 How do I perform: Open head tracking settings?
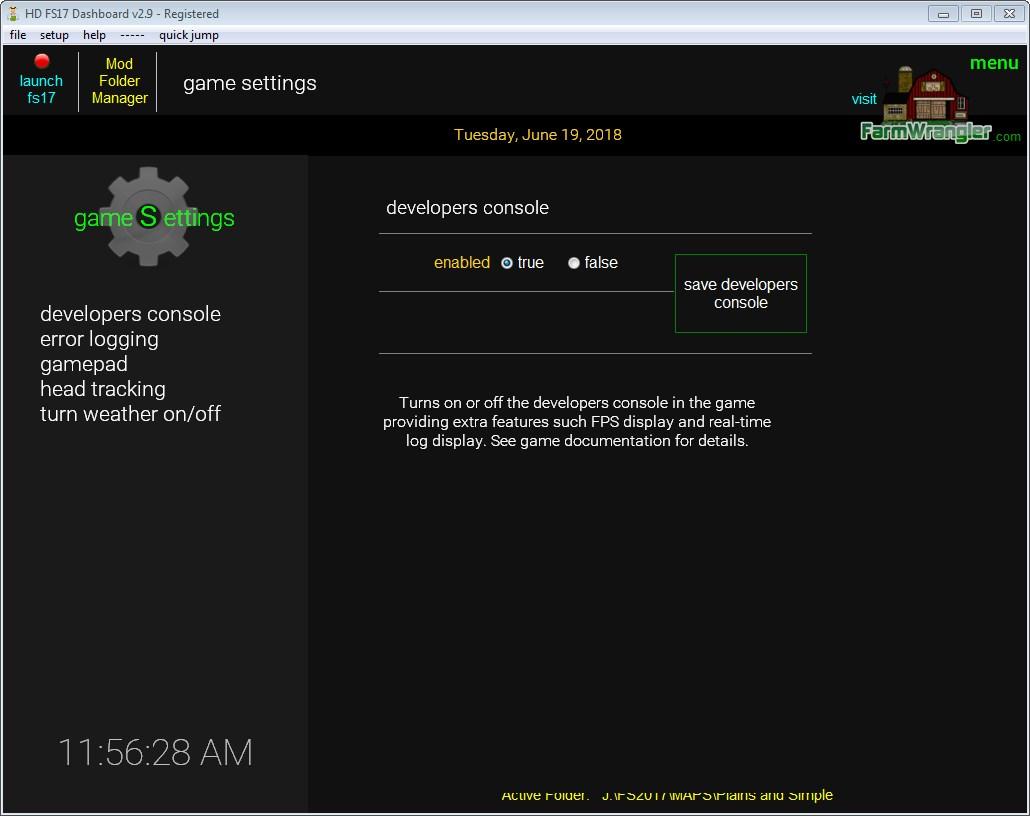[x=102, y=389]
